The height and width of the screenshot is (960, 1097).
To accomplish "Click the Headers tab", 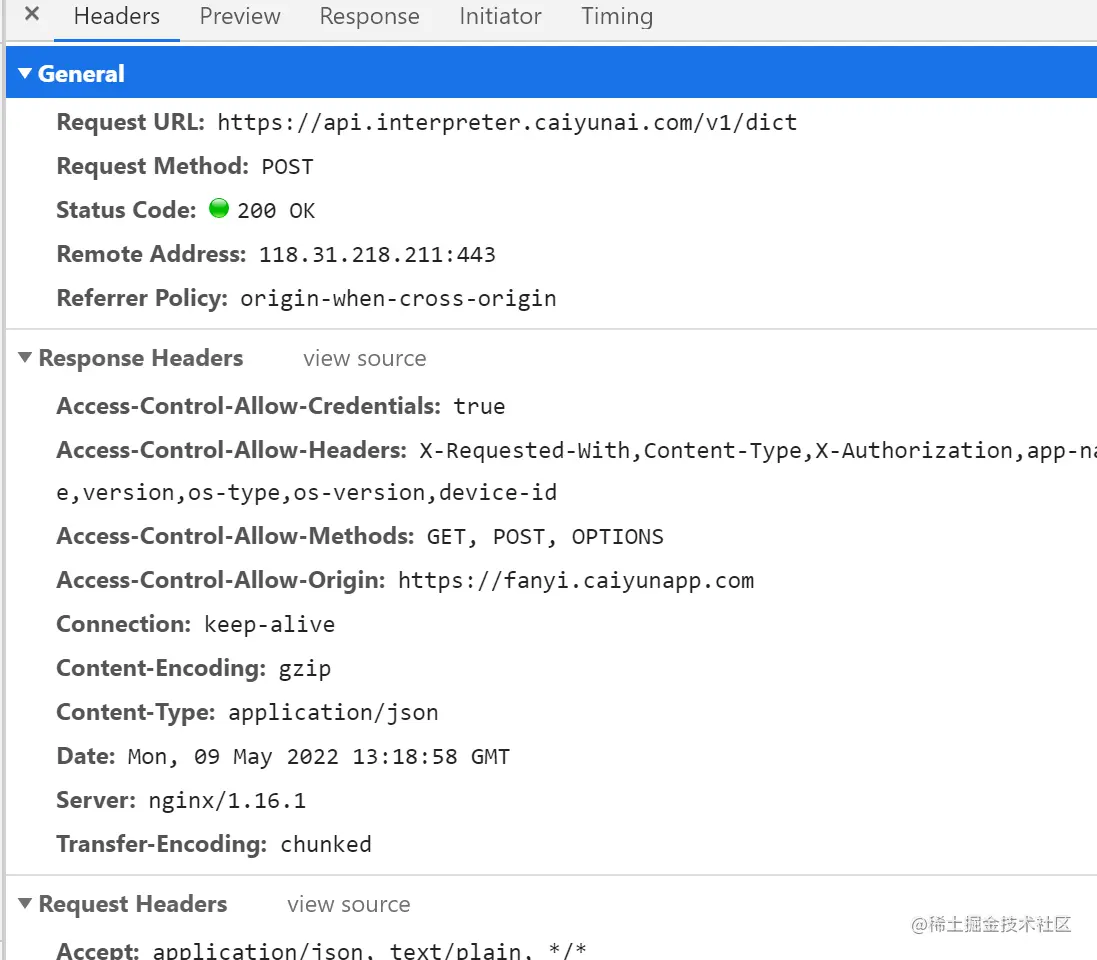I will 116,17.
